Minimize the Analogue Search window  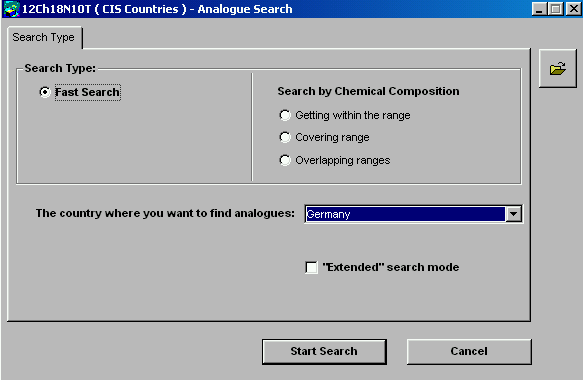(x=539, y=9)
